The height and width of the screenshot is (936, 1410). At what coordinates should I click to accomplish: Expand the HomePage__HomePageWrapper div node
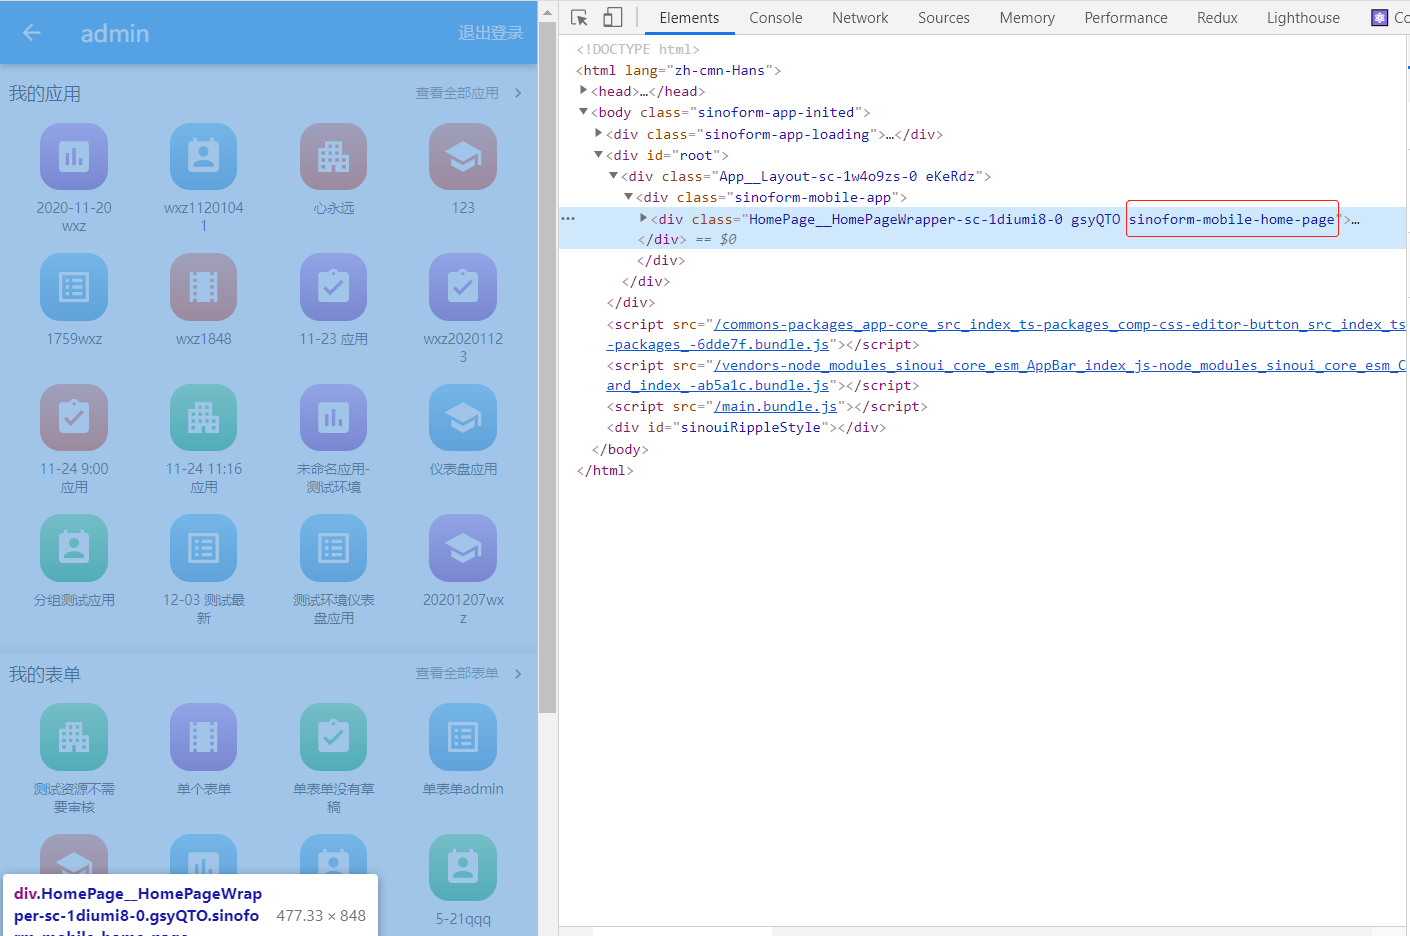point(644,218)
